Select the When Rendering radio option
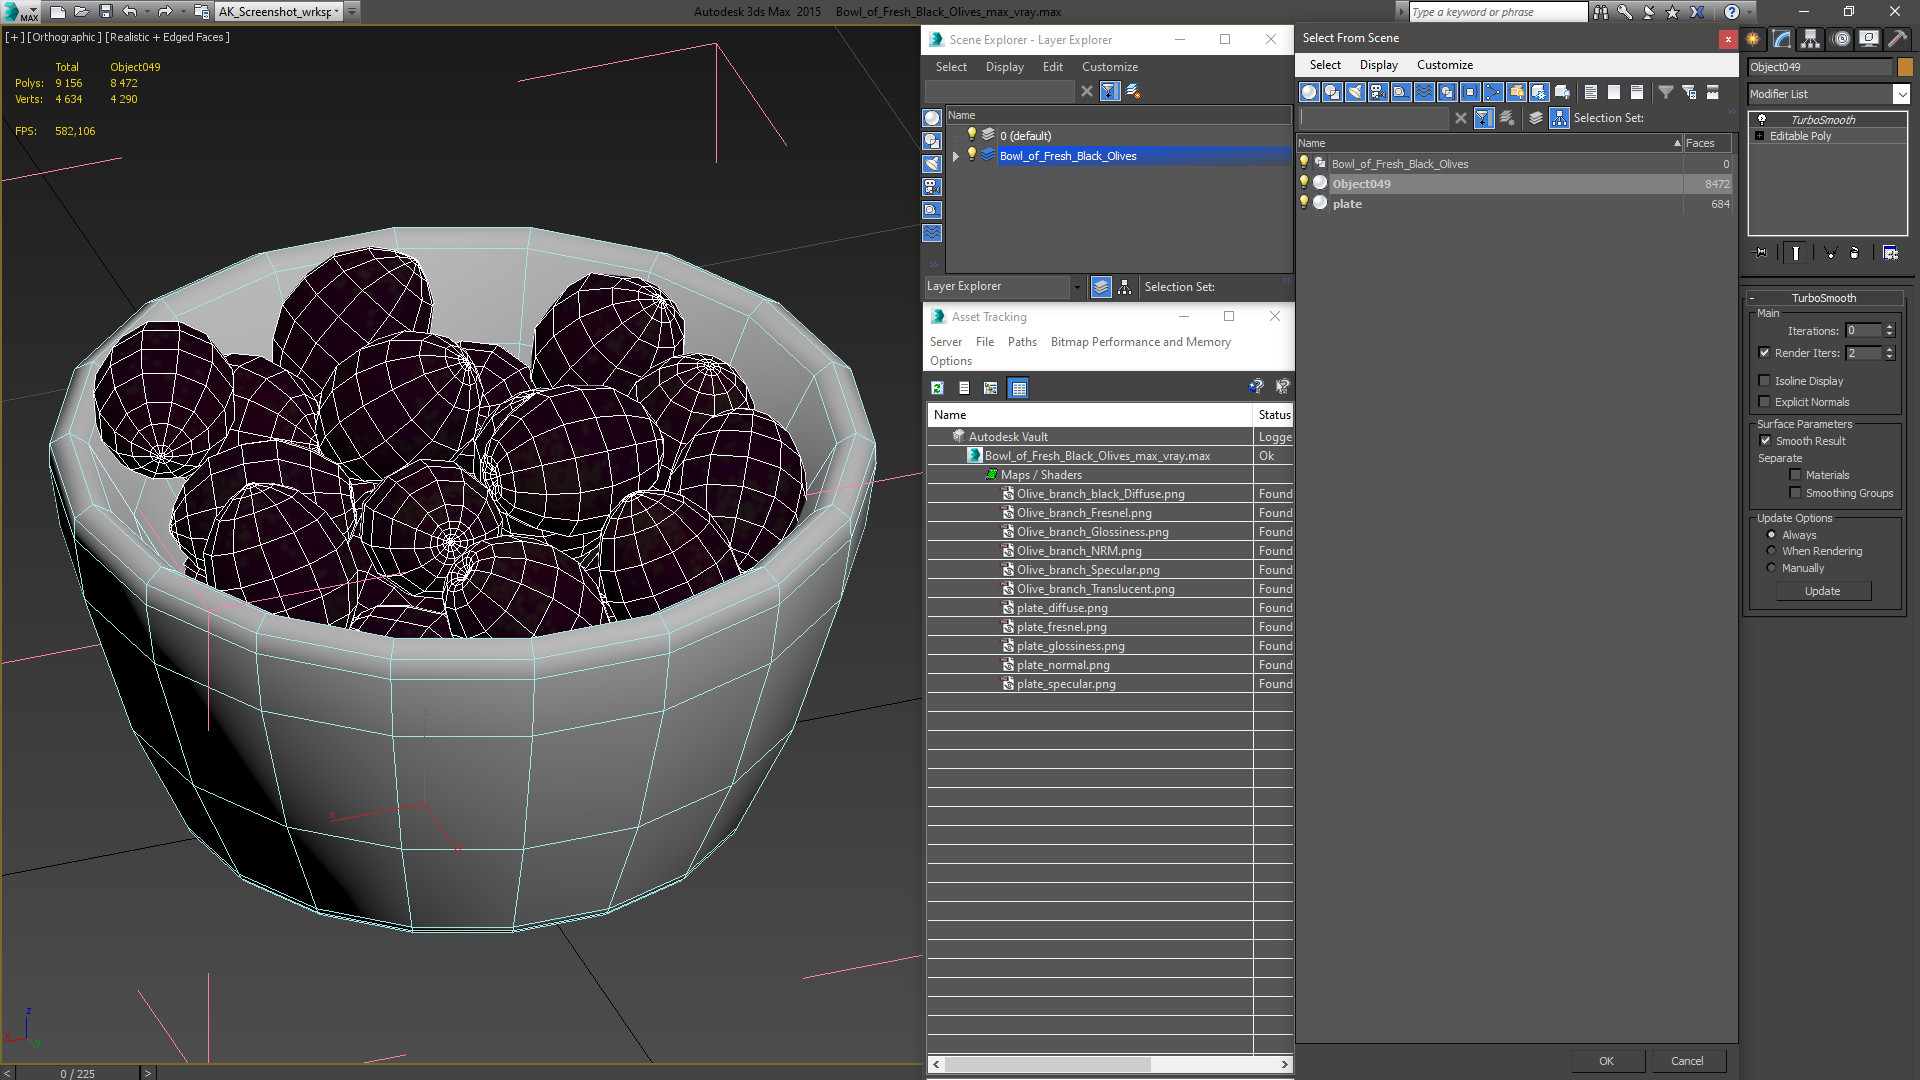1920x1080 pixels. pos(1771,551)
